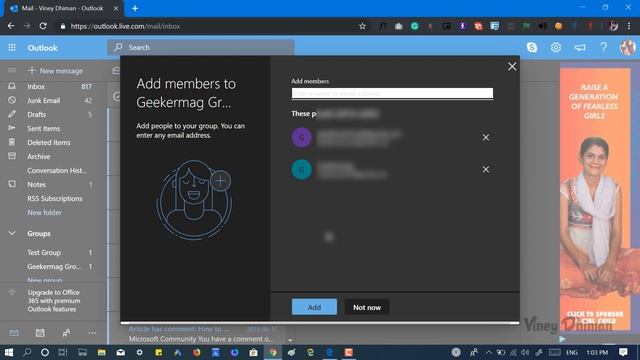640x360 pixels.
Task: Open the Mail app in taskbar
Action: pyautogui.click(x=120, y=352)
